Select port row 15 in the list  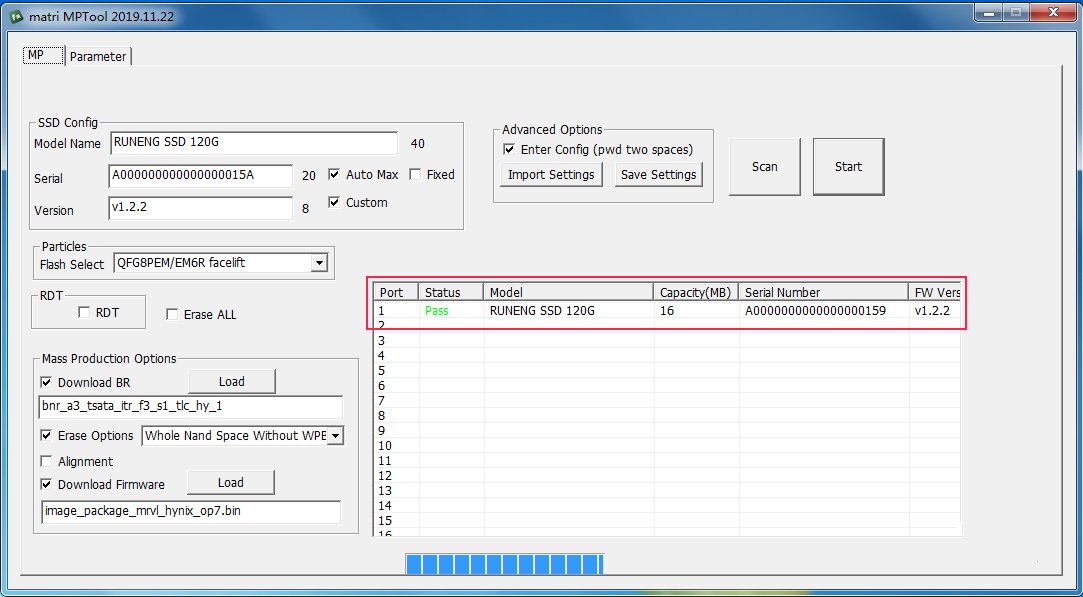667,520
